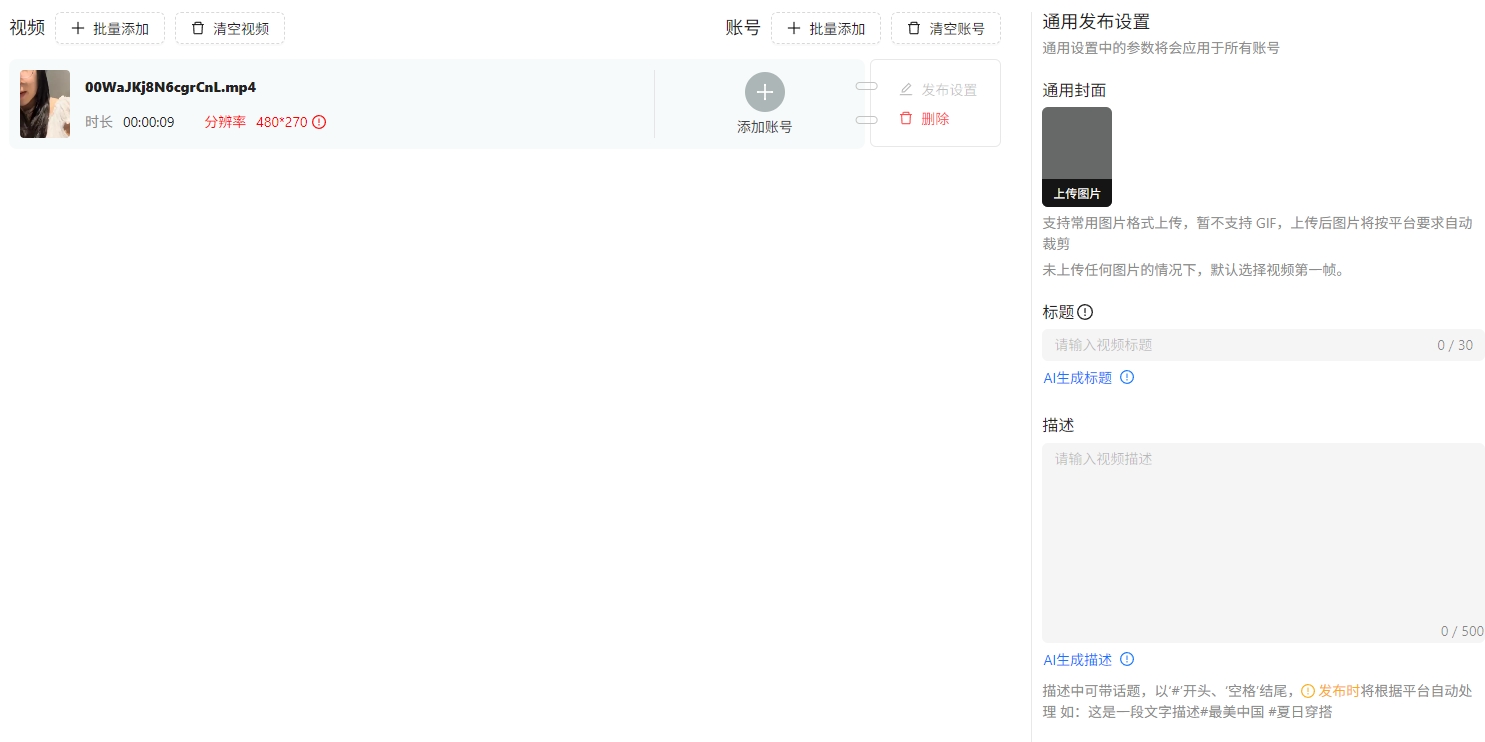
Task: Click the red trash 删除 icon
Action: click(x=906, y=119)
